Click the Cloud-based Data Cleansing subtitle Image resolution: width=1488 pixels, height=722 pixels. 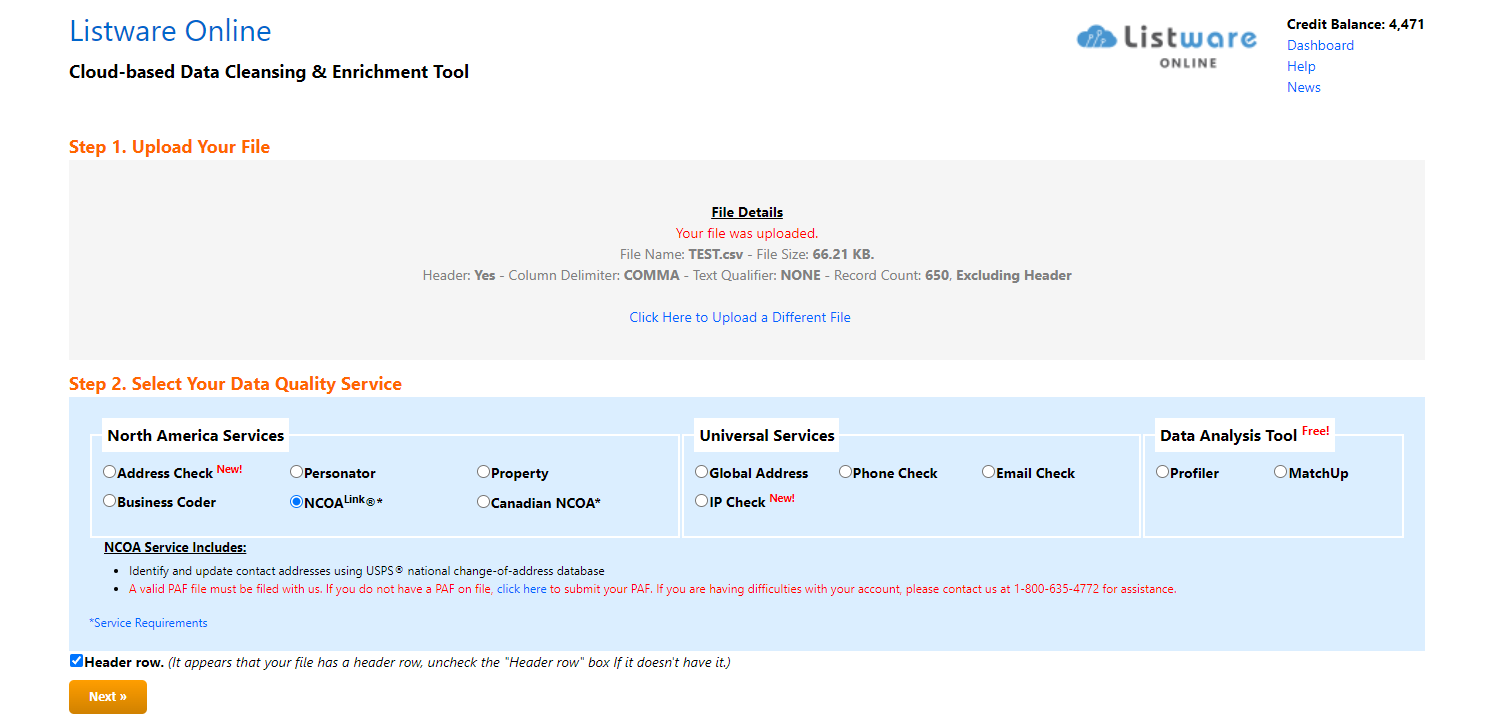(269, 72)
